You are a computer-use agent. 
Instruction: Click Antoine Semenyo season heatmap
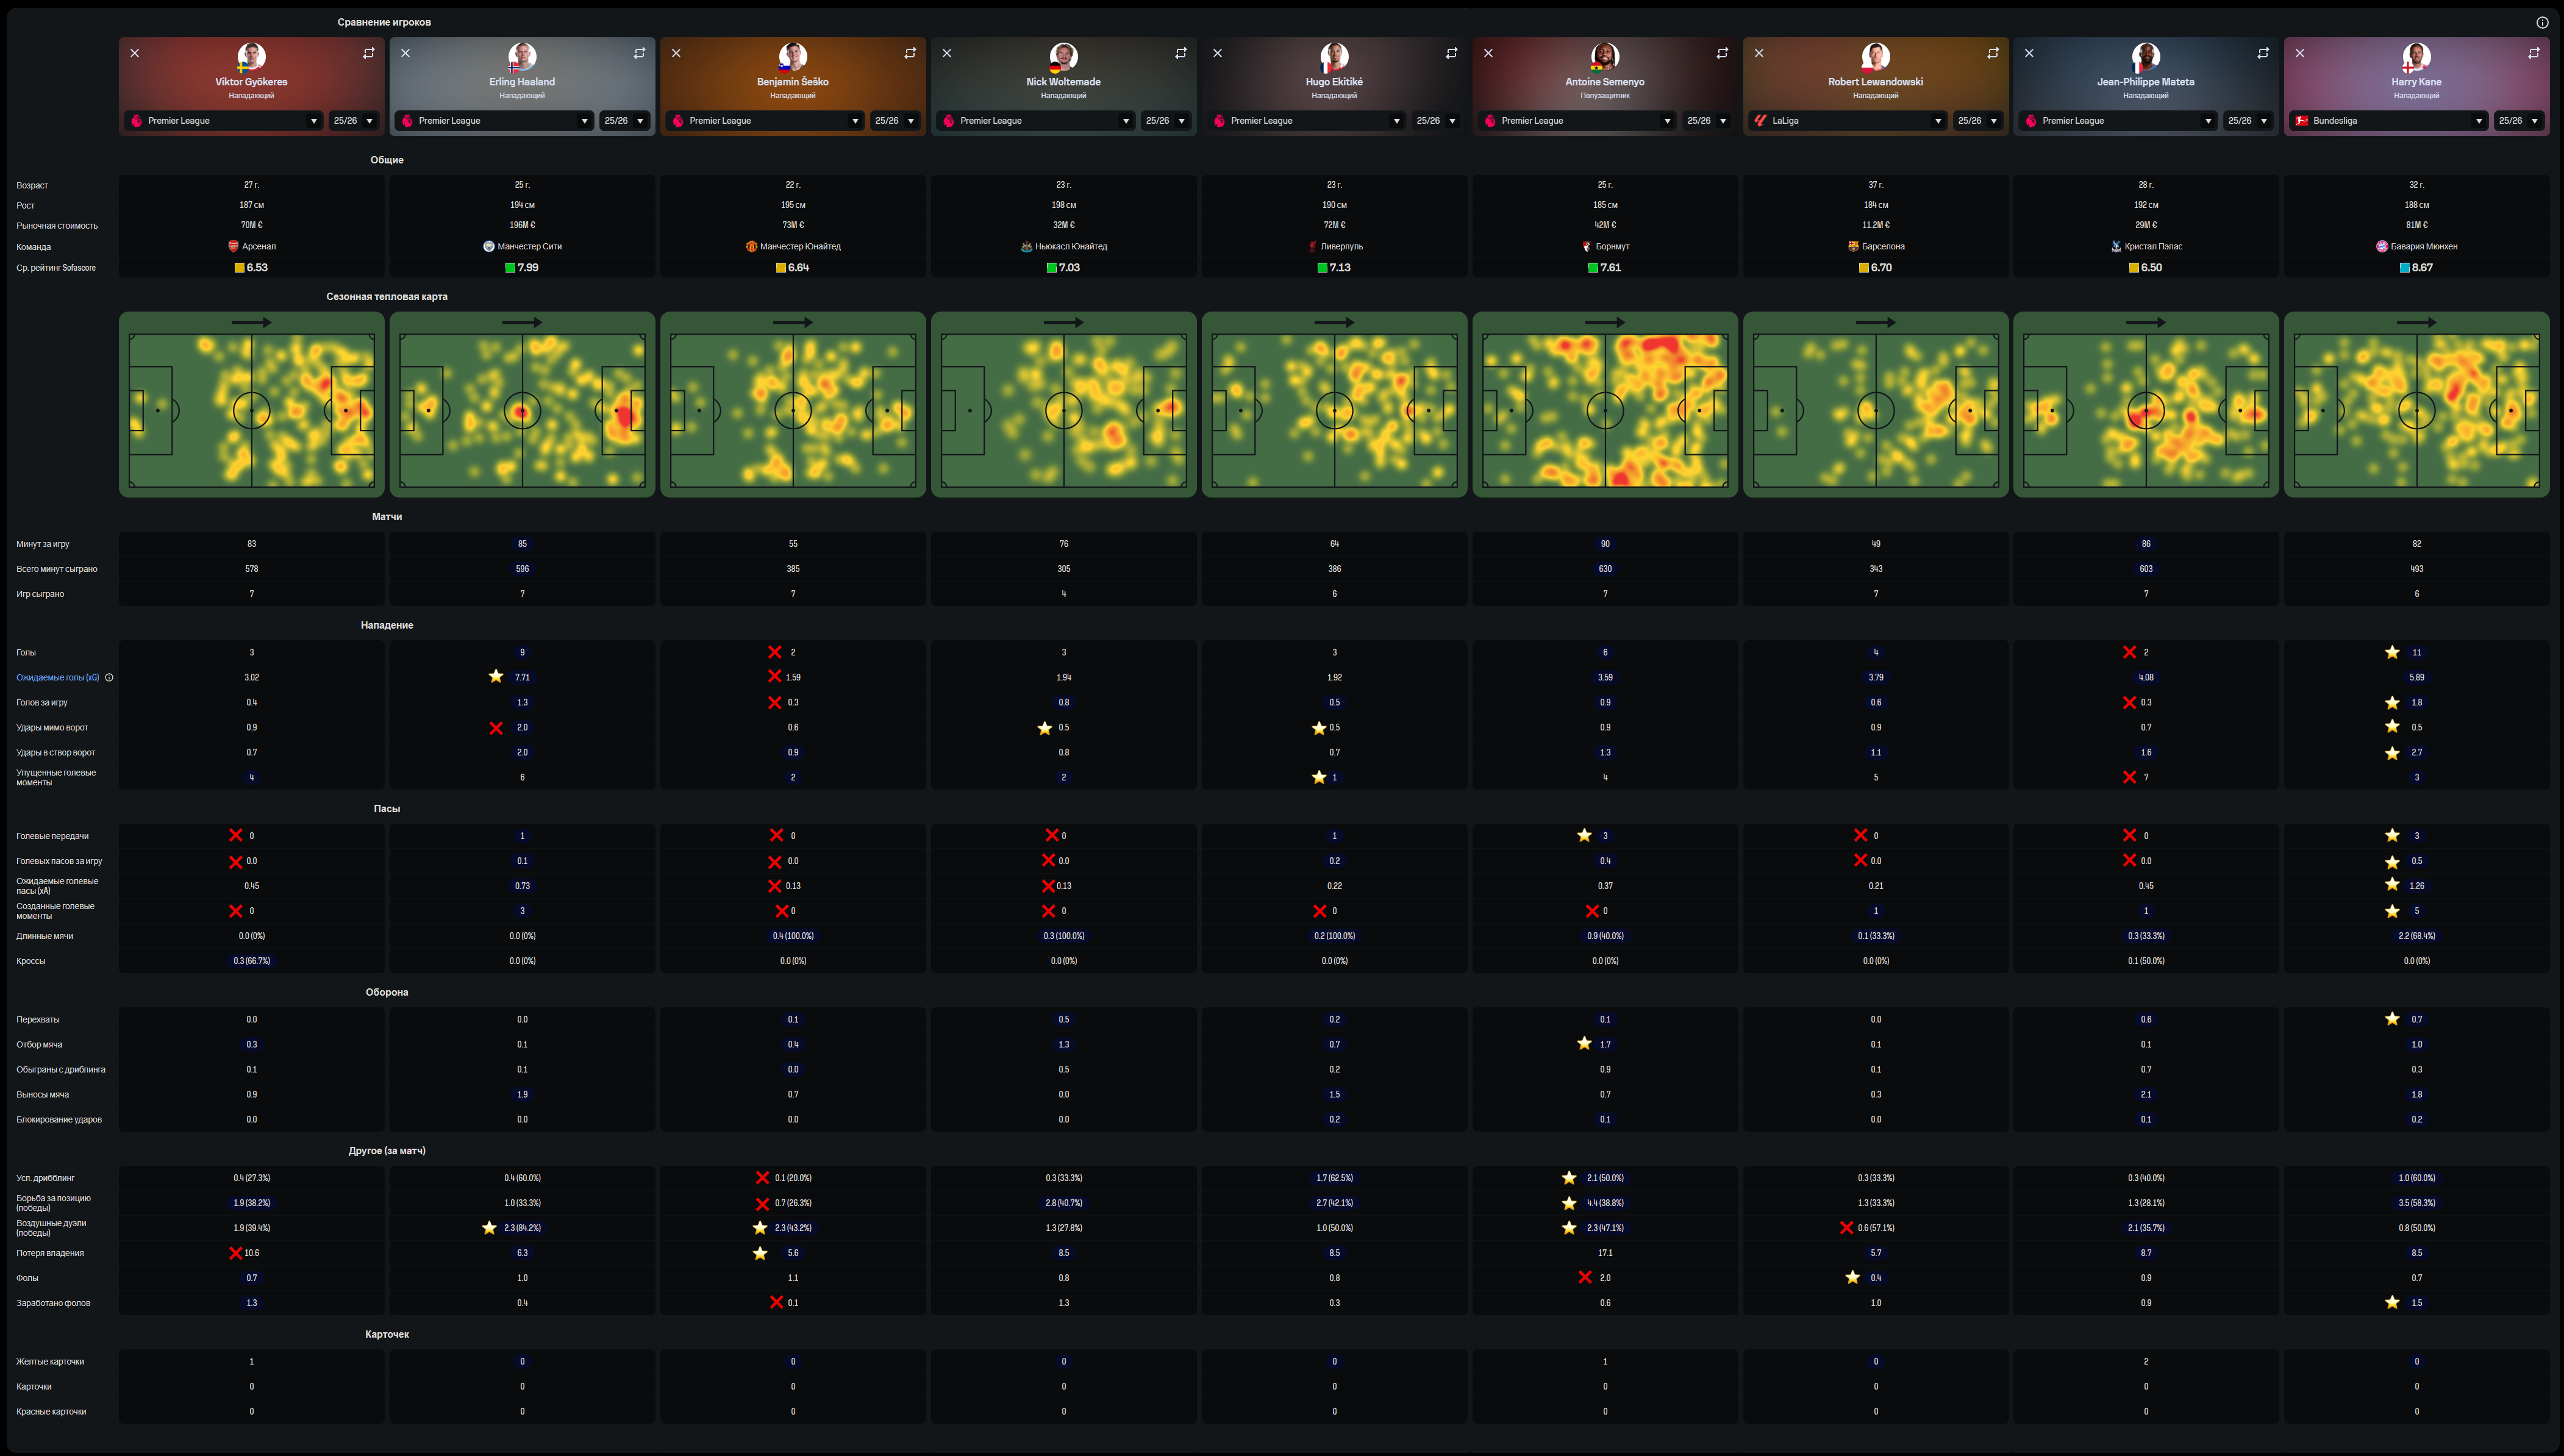click(x=1604, y=404)
